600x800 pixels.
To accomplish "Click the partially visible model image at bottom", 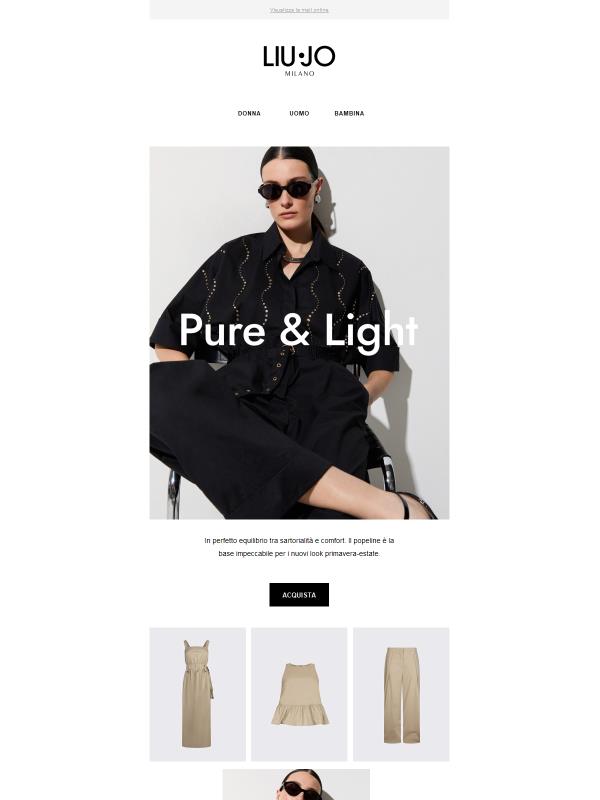I will 296,785.
